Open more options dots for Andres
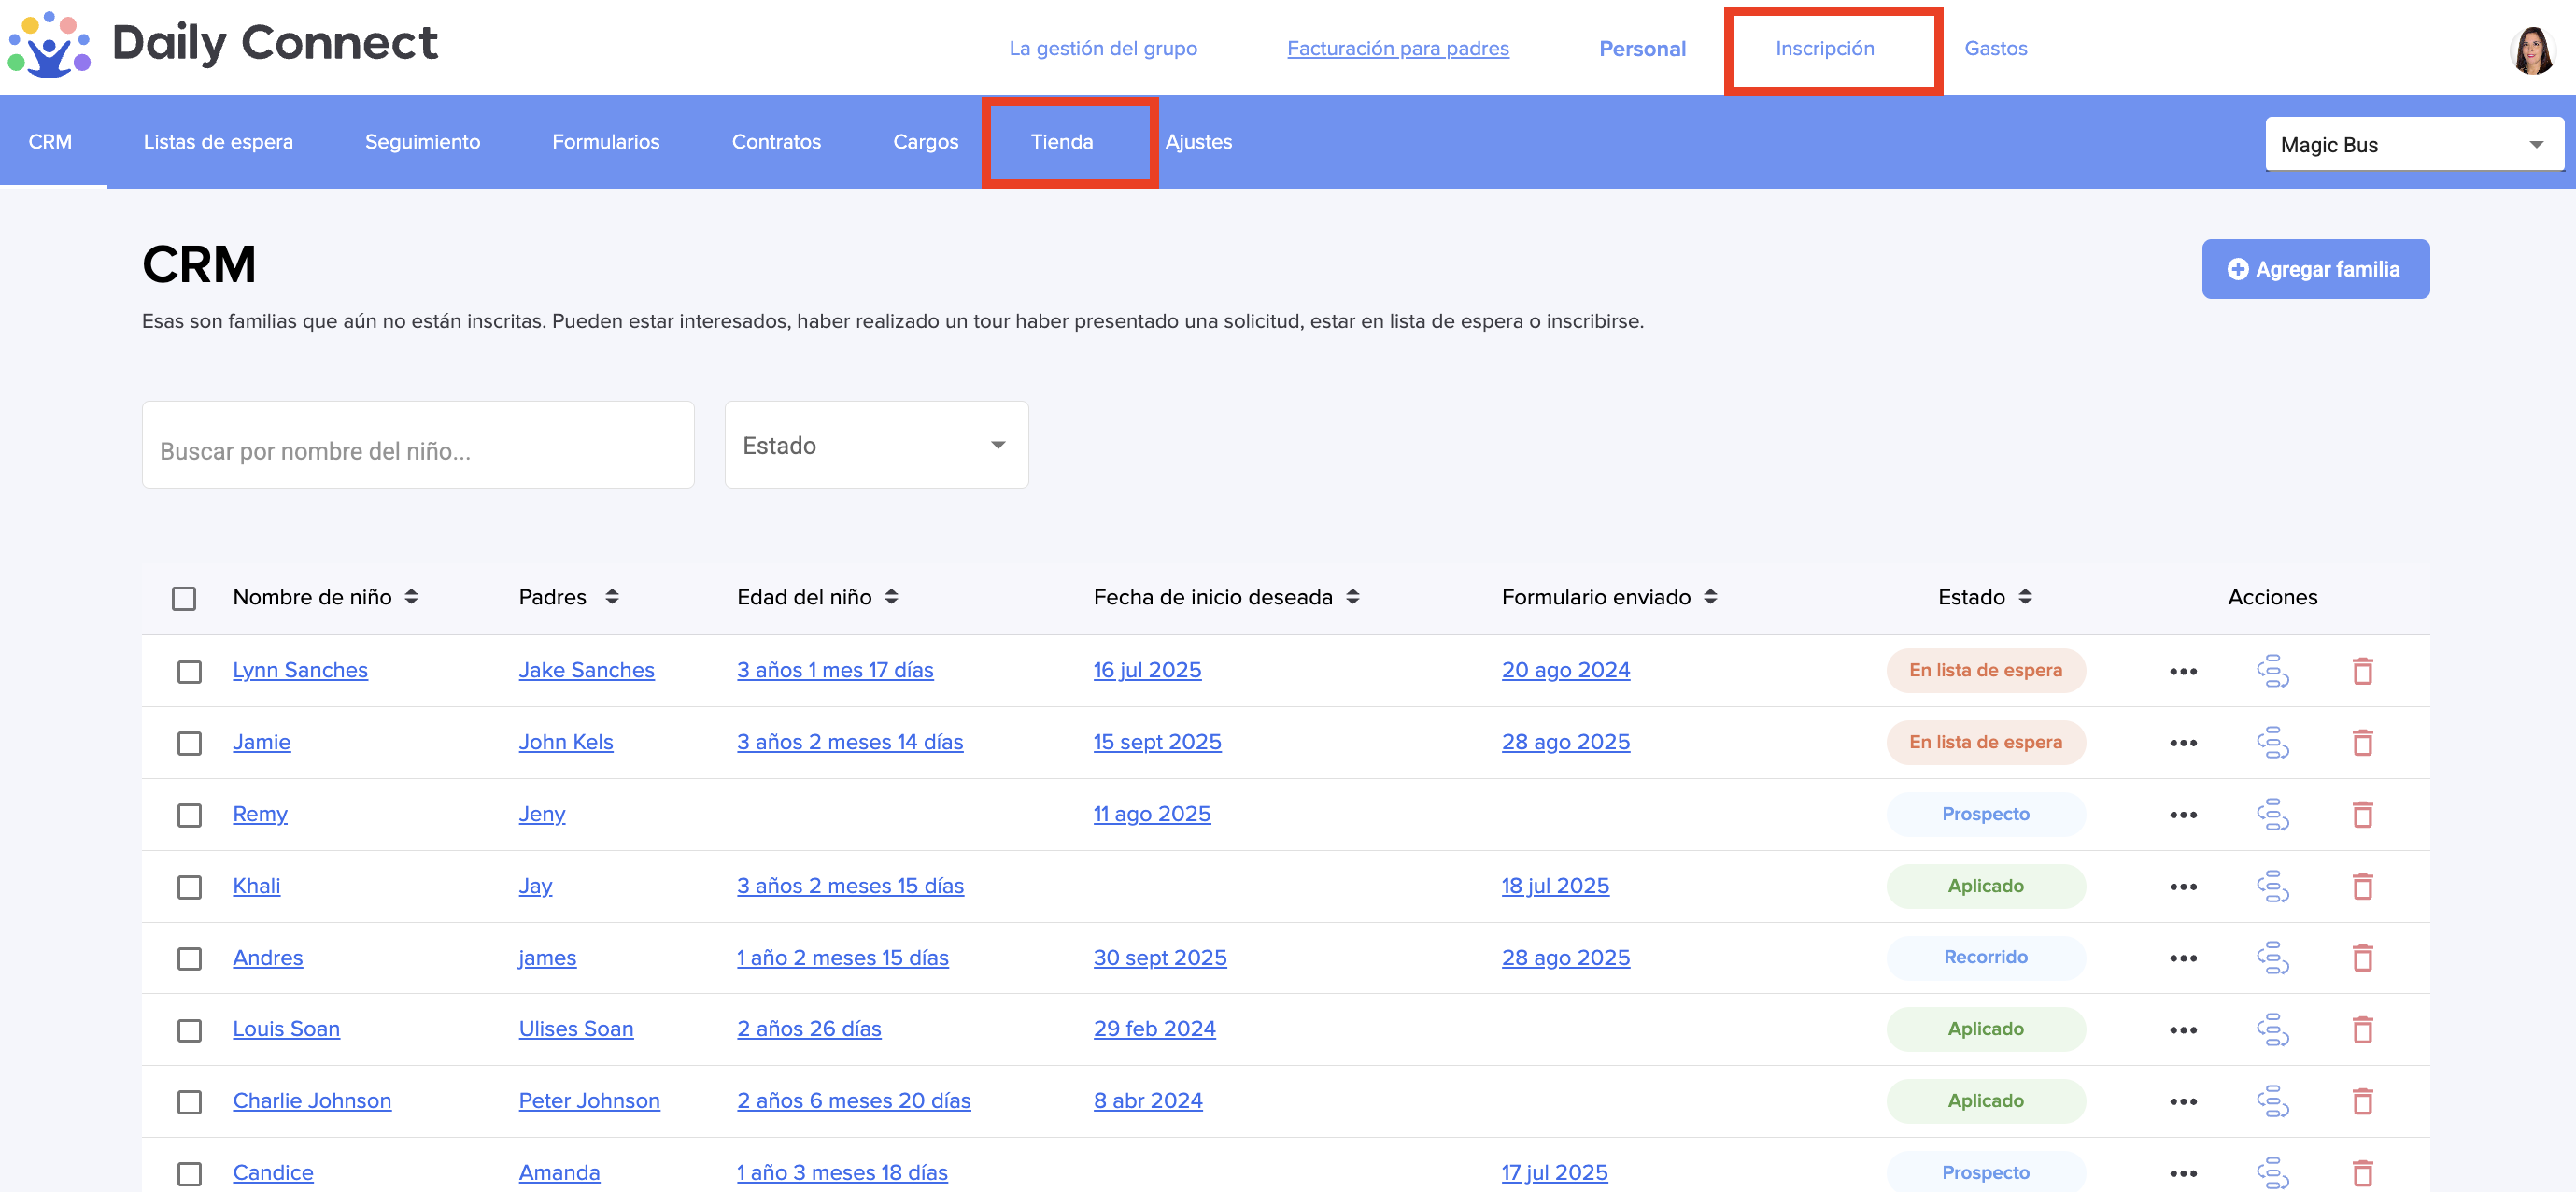The image size is (2576, 1192). (x=2182, y=958)
